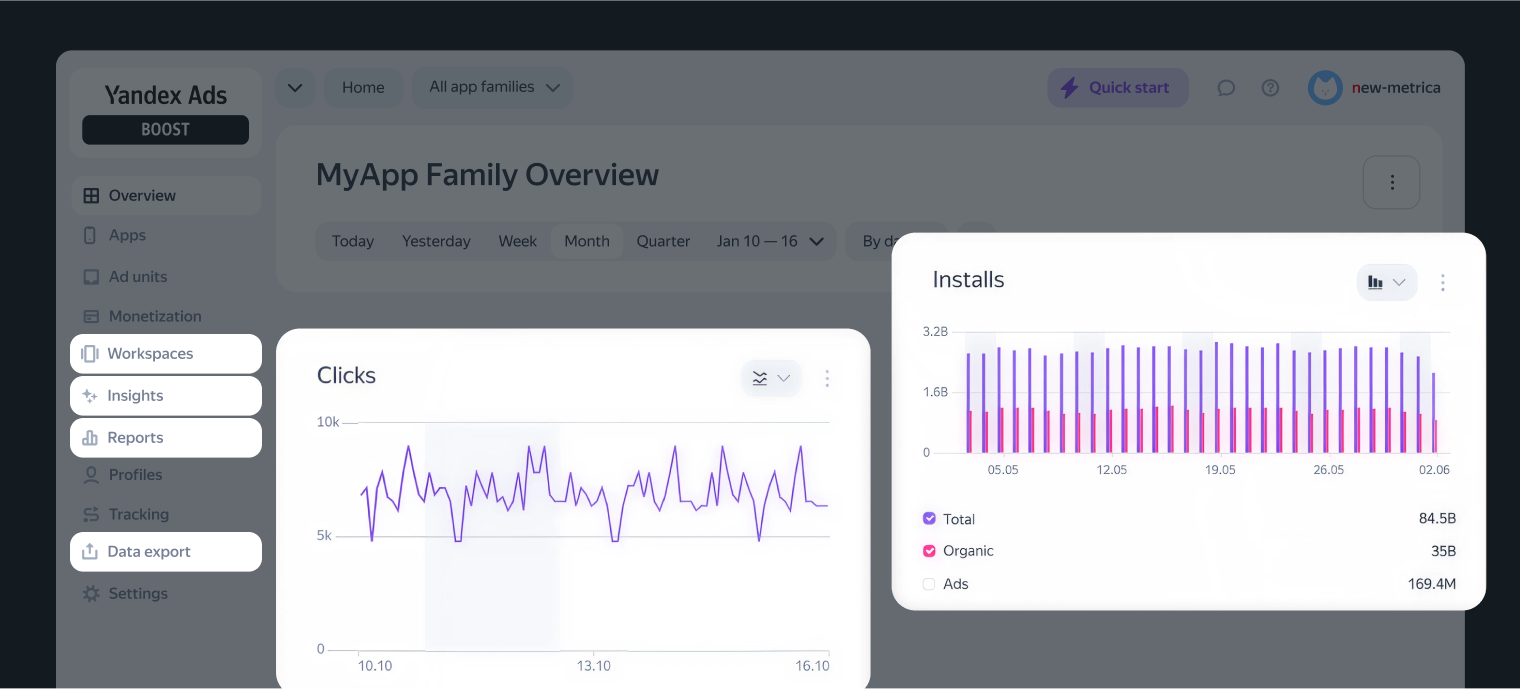The height and width of the screenshot is (689, 1520).
Task: Change Installs bar chart type dropdown
Action: pyautogui.click(x=1387, y=283)
